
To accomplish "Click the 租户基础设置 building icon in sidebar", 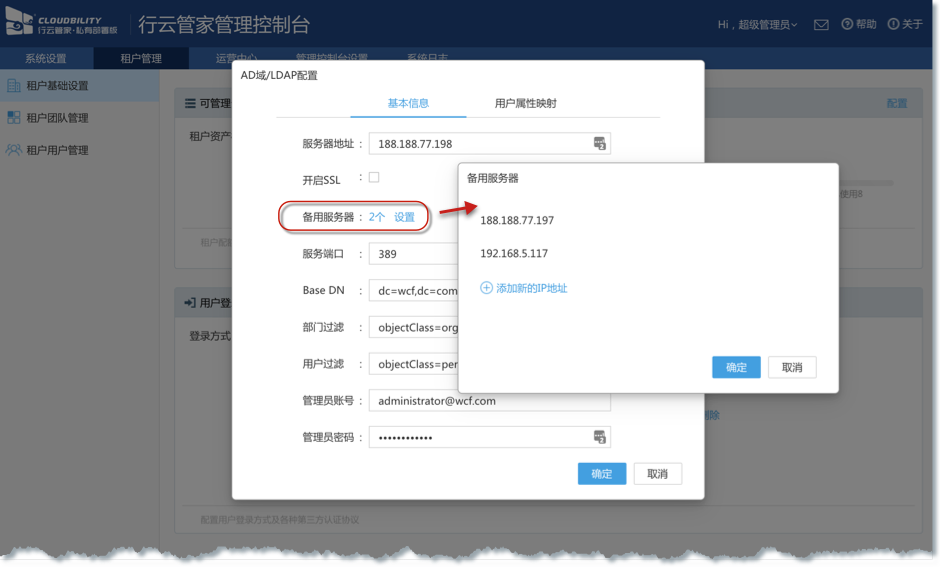I will pos(13,86).
